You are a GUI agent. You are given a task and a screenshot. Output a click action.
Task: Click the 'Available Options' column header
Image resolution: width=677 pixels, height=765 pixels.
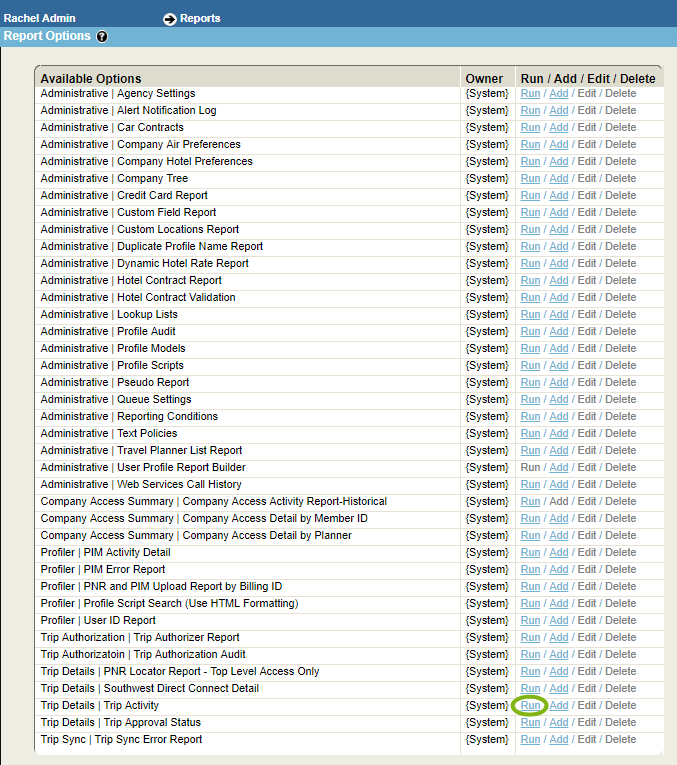click(91, 79)
